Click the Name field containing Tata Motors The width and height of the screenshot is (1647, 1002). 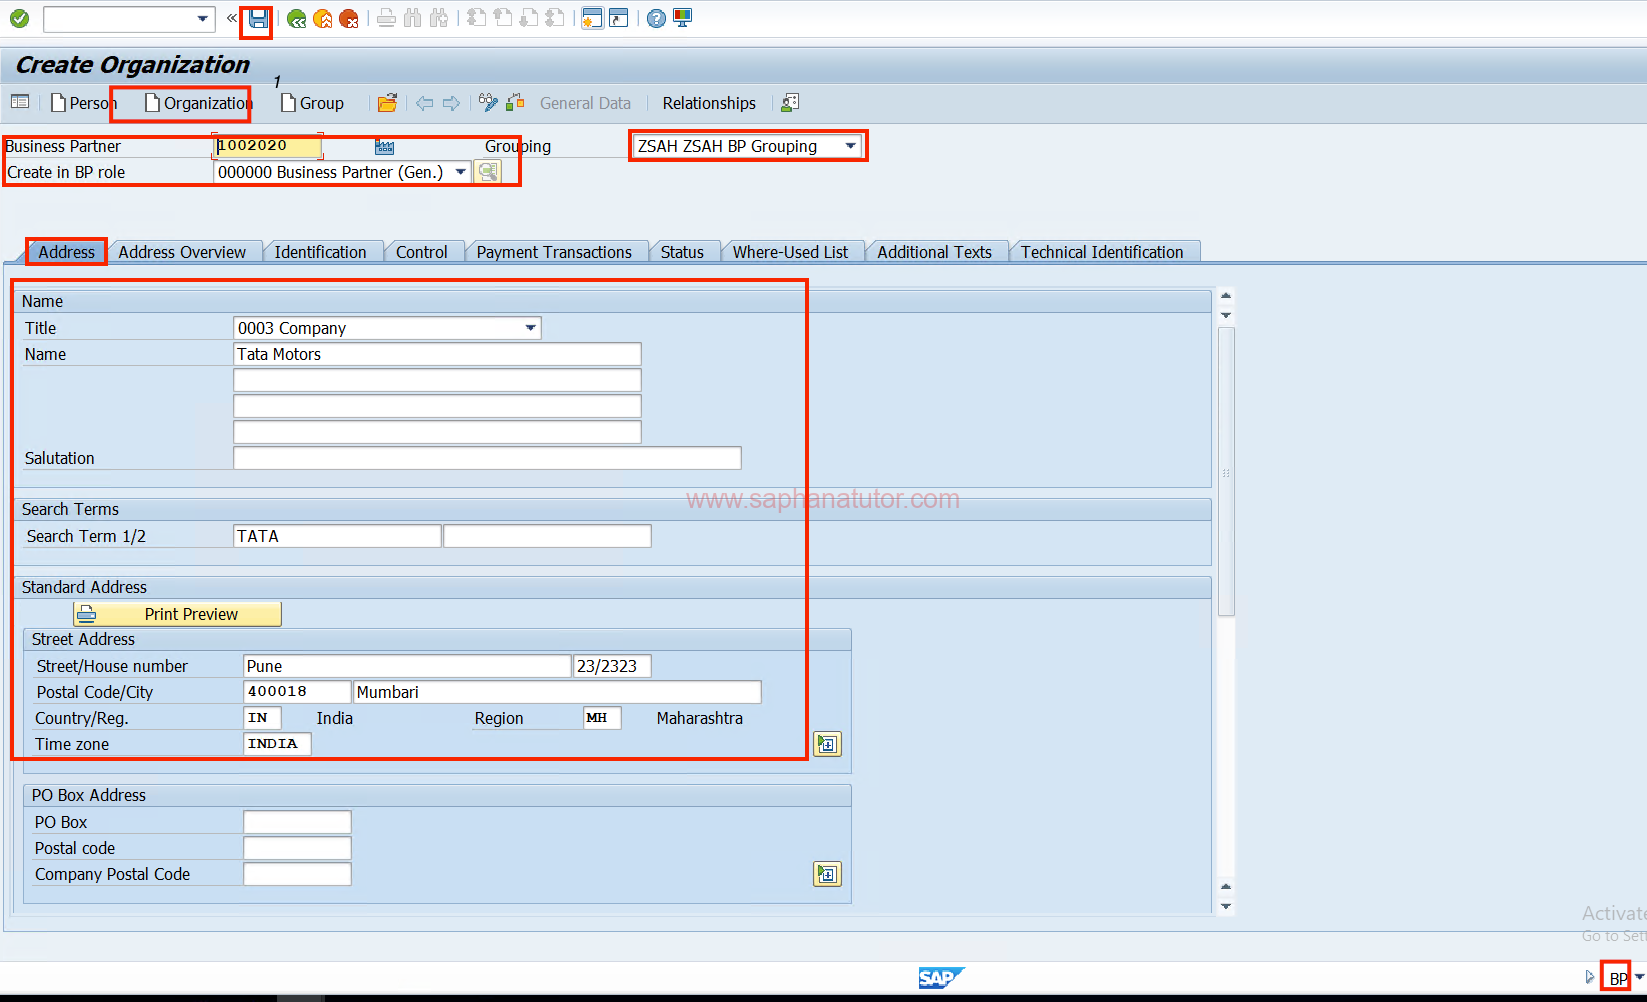click(x=437, y=354)
